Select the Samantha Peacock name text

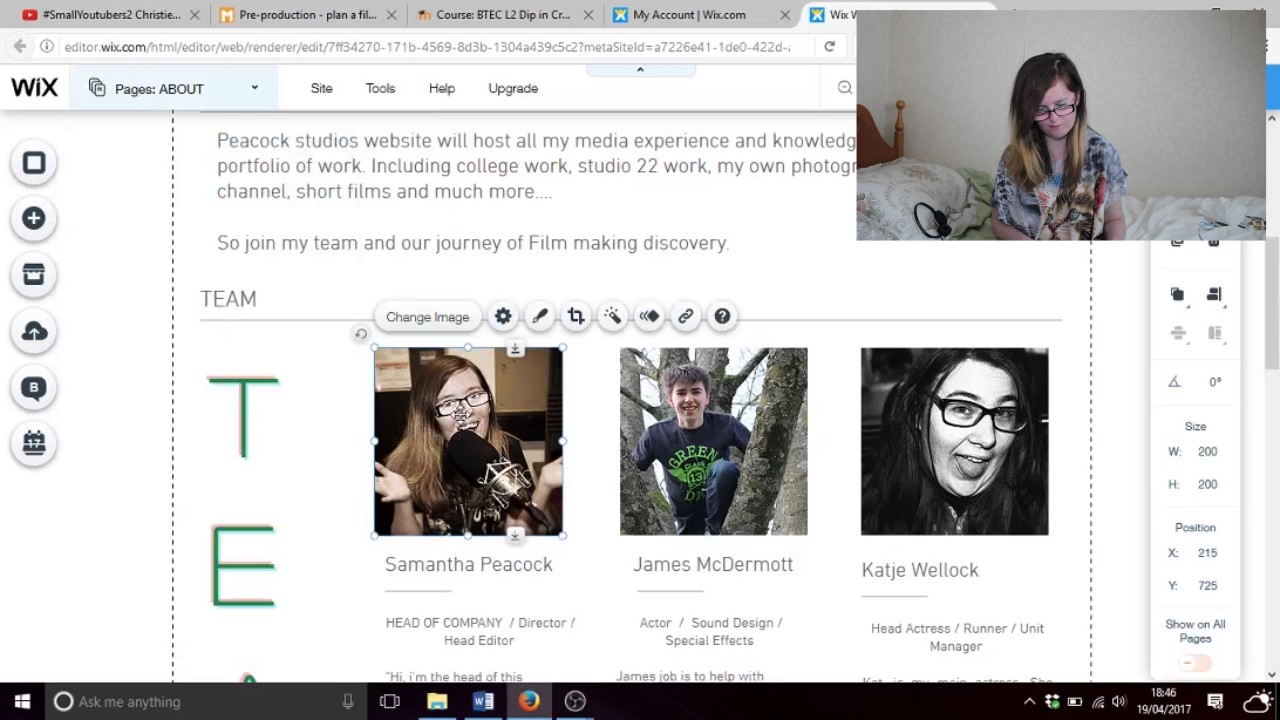click(469, 564)
